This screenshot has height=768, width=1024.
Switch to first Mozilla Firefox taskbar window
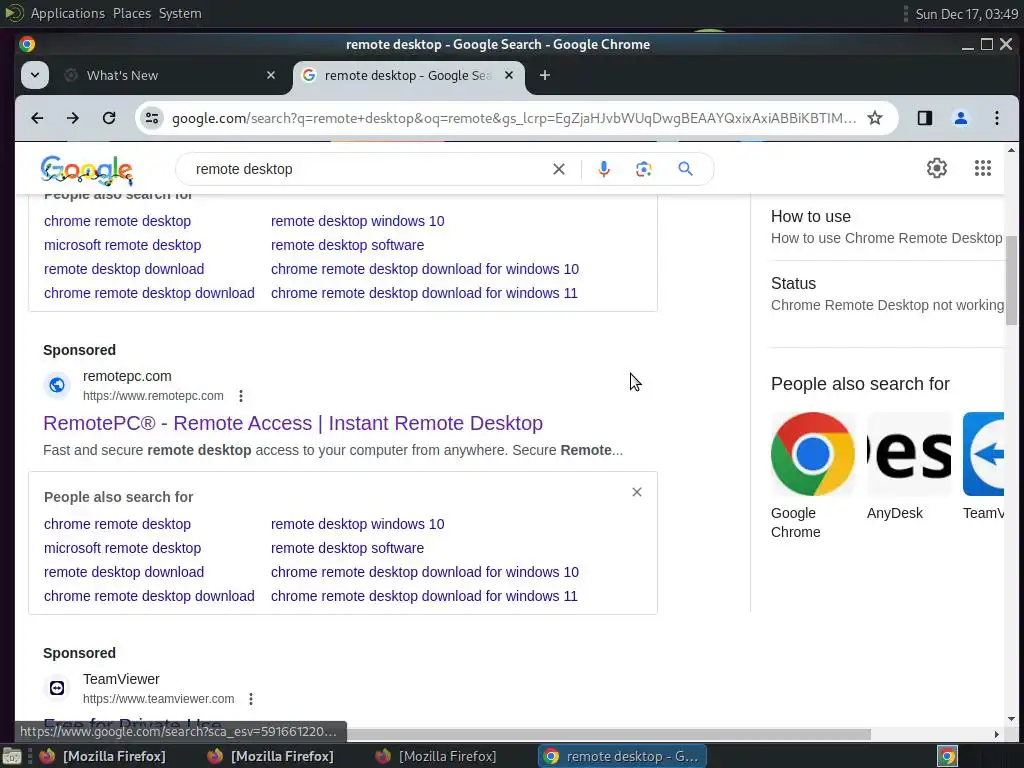(x=103, y=756)
